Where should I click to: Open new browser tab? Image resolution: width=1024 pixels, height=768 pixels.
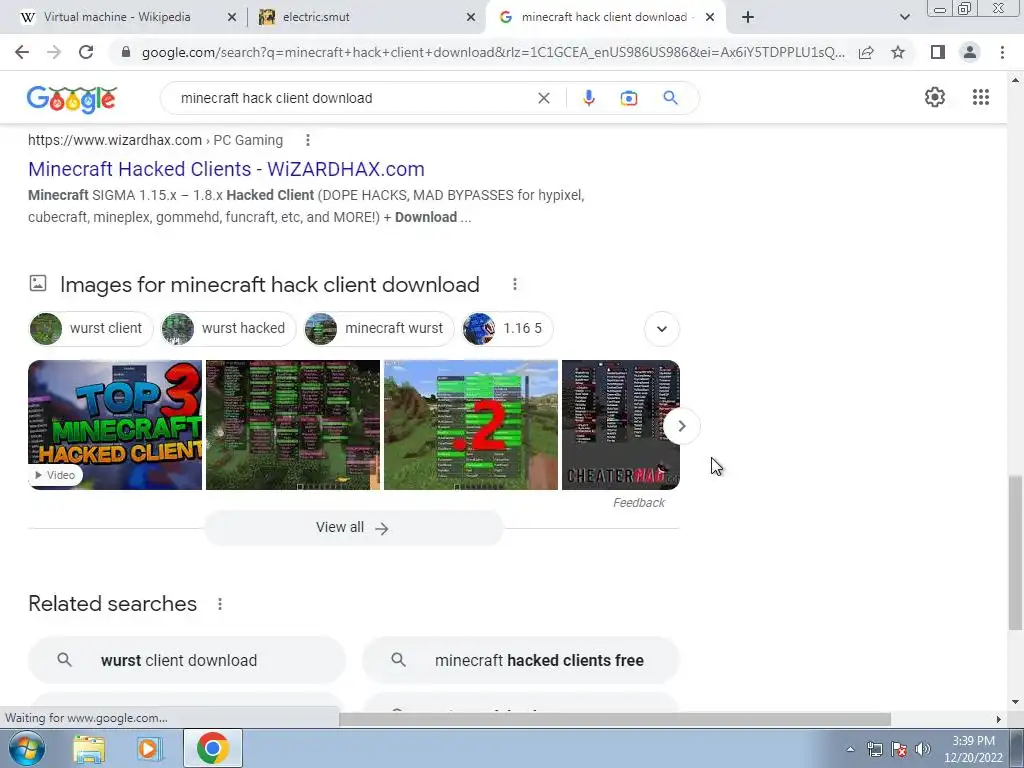[748, 17]
